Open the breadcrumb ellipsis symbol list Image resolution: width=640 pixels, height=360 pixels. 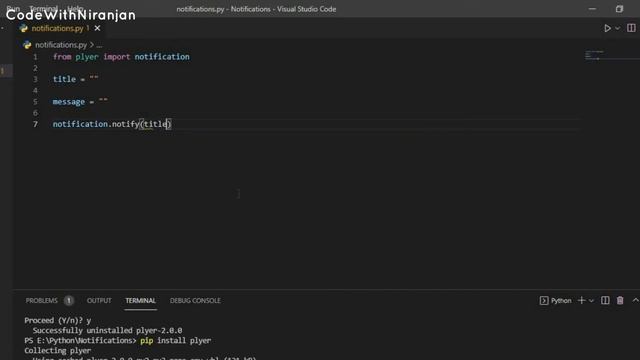tap(99, 45)
